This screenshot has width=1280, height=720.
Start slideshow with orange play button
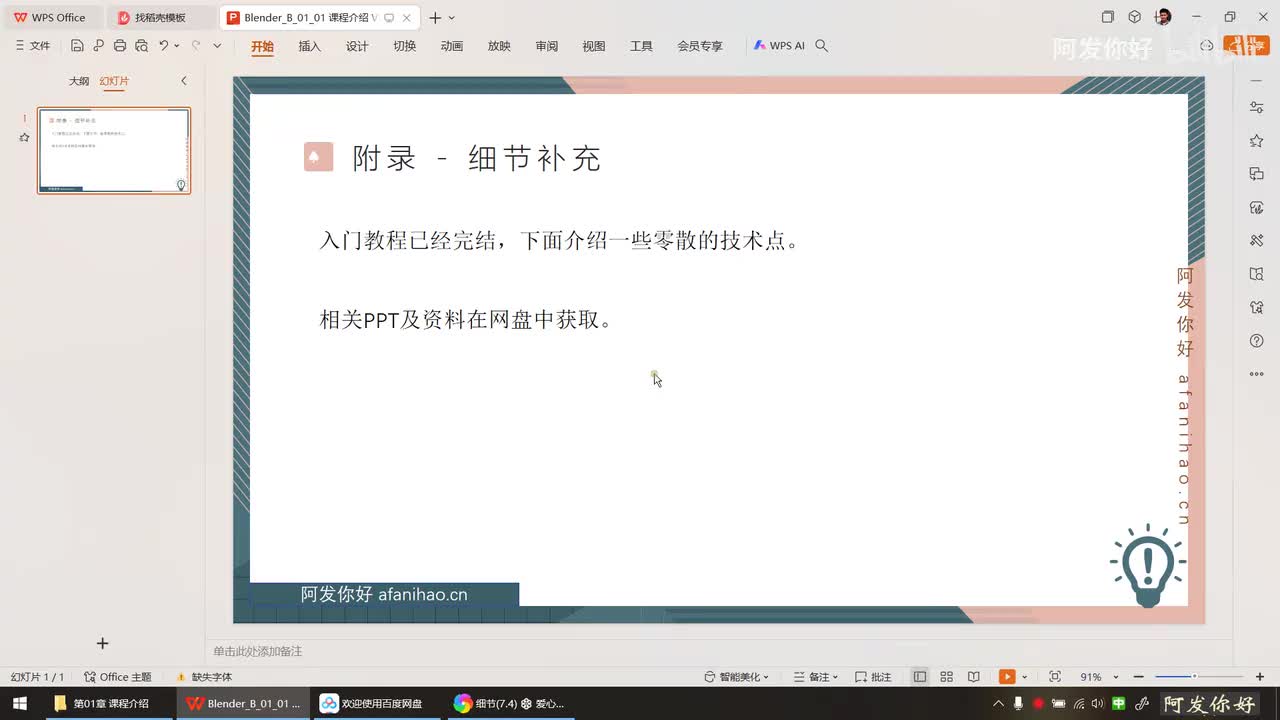(1007, 677)
